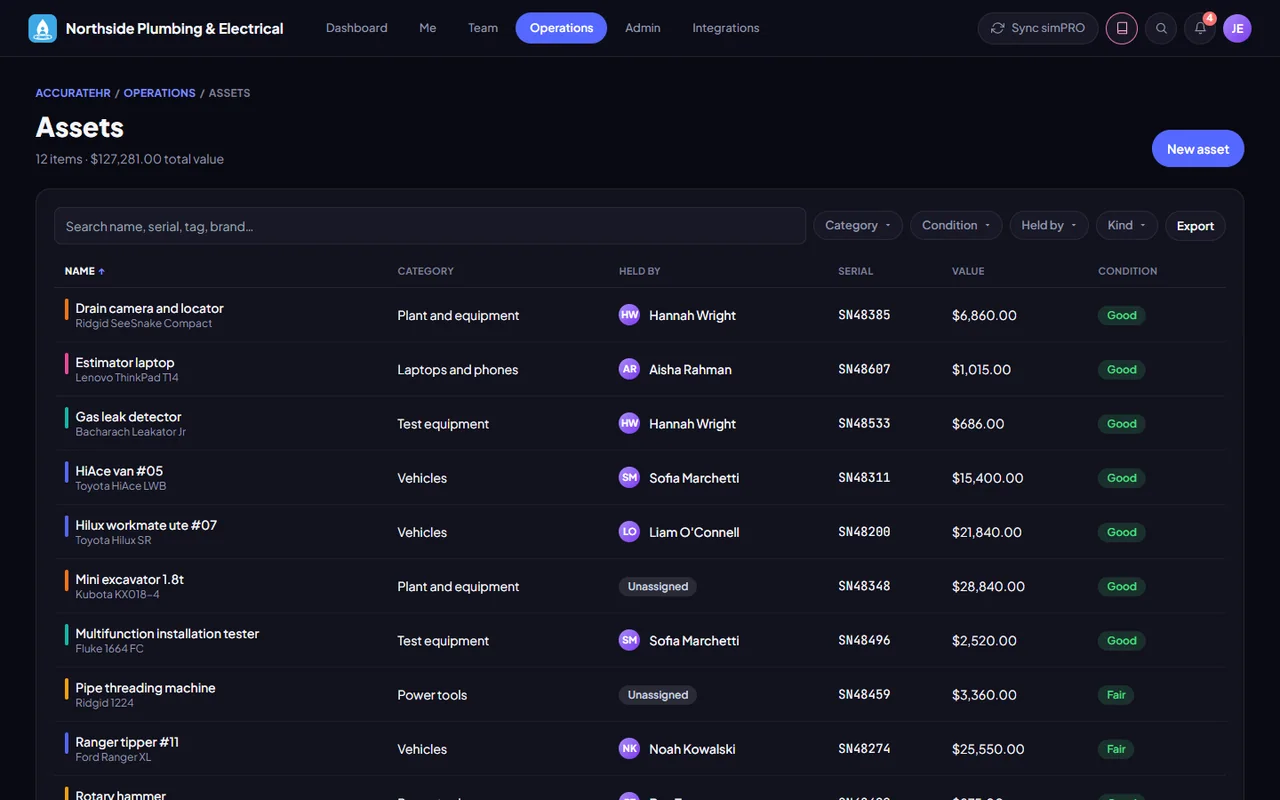The height and width of the screenshot is (800, 1280).
Task: Click Aisha Rahman's AR avatar
Action: click(x=629, y=369)
